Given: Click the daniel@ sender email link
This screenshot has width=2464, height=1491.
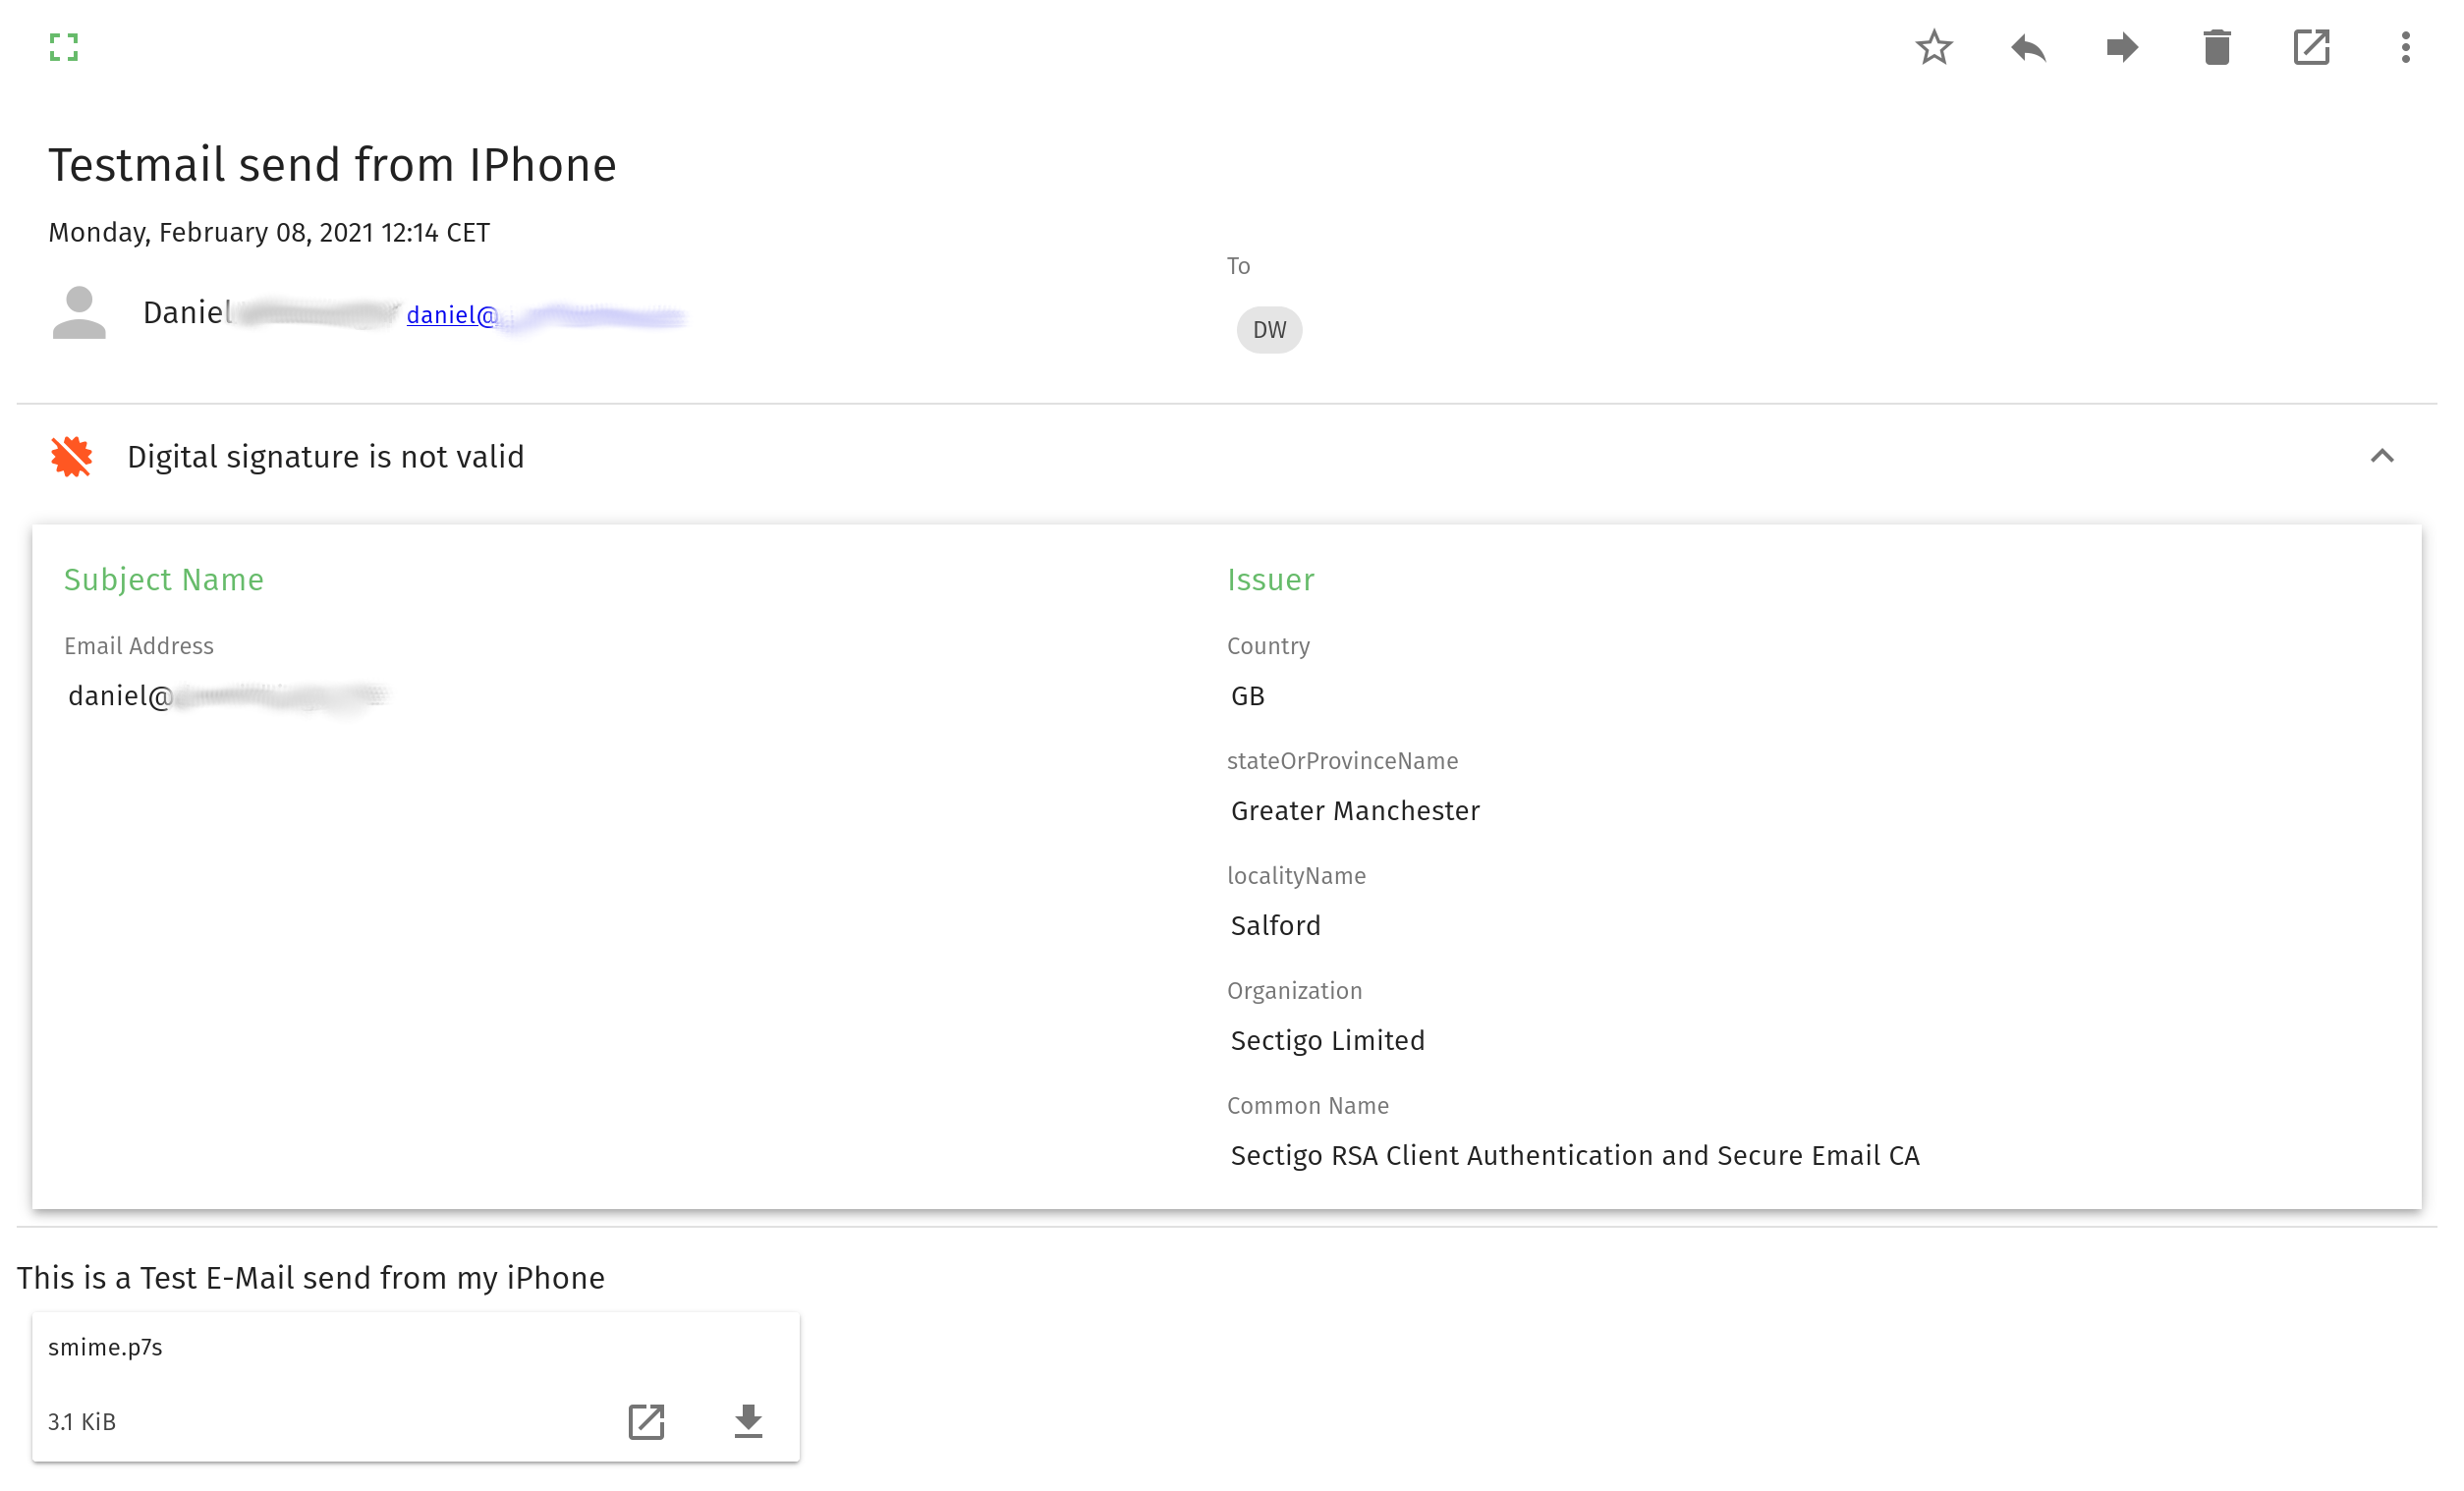Looking at the screenshot, I should (452, 315).
